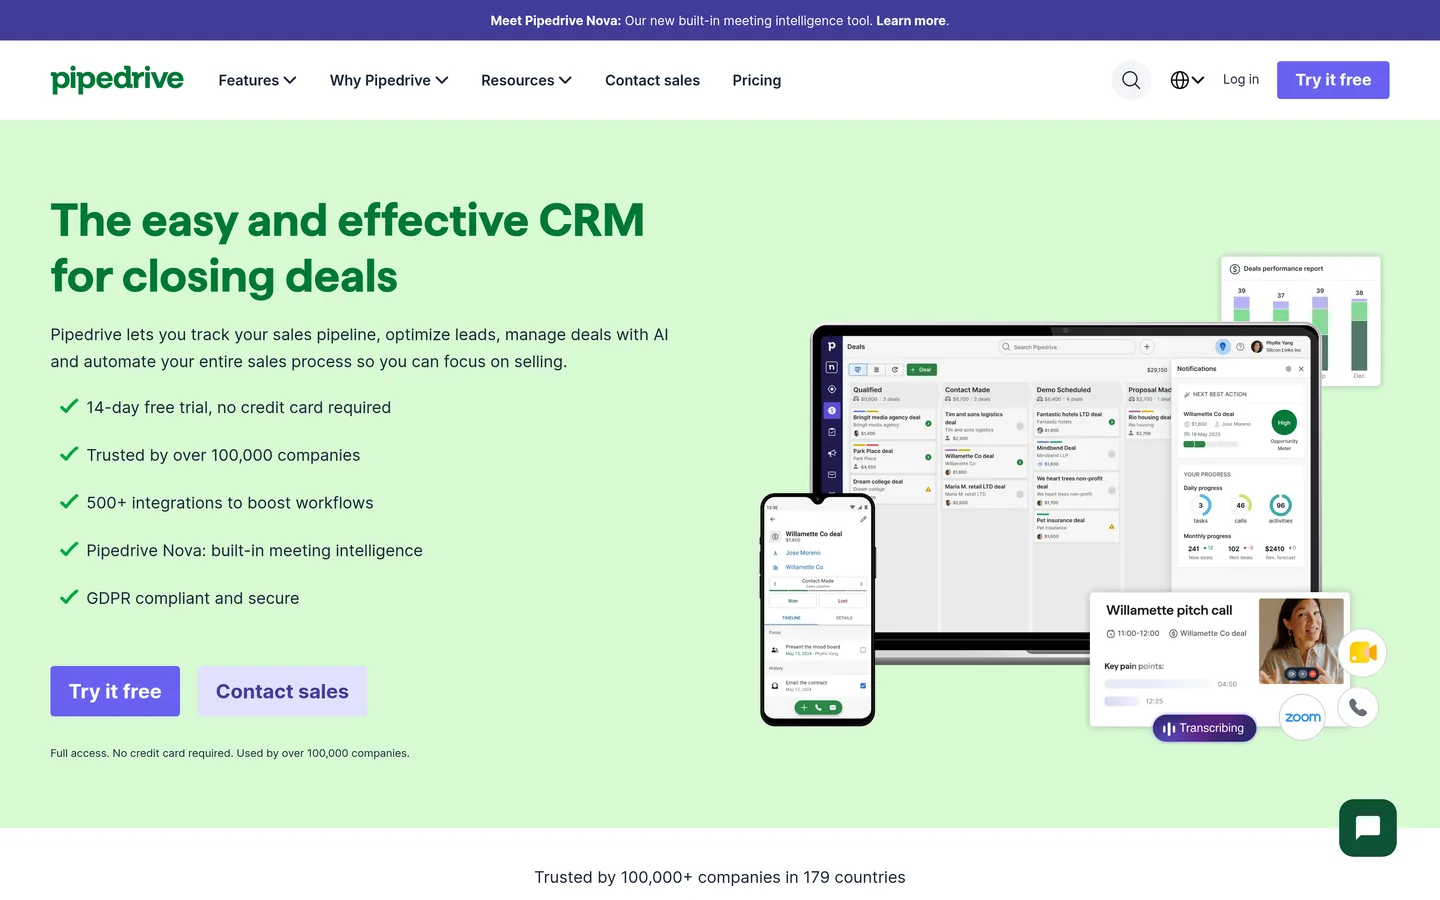Click the green '+ Deal' button in mockup
The image size is (1440, 900).
(x=922, y=369)
